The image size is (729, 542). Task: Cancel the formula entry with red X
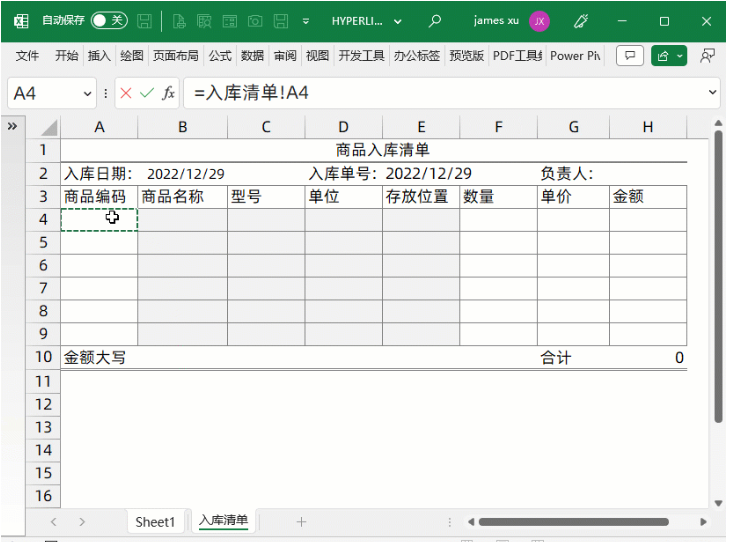coord(126,93)
